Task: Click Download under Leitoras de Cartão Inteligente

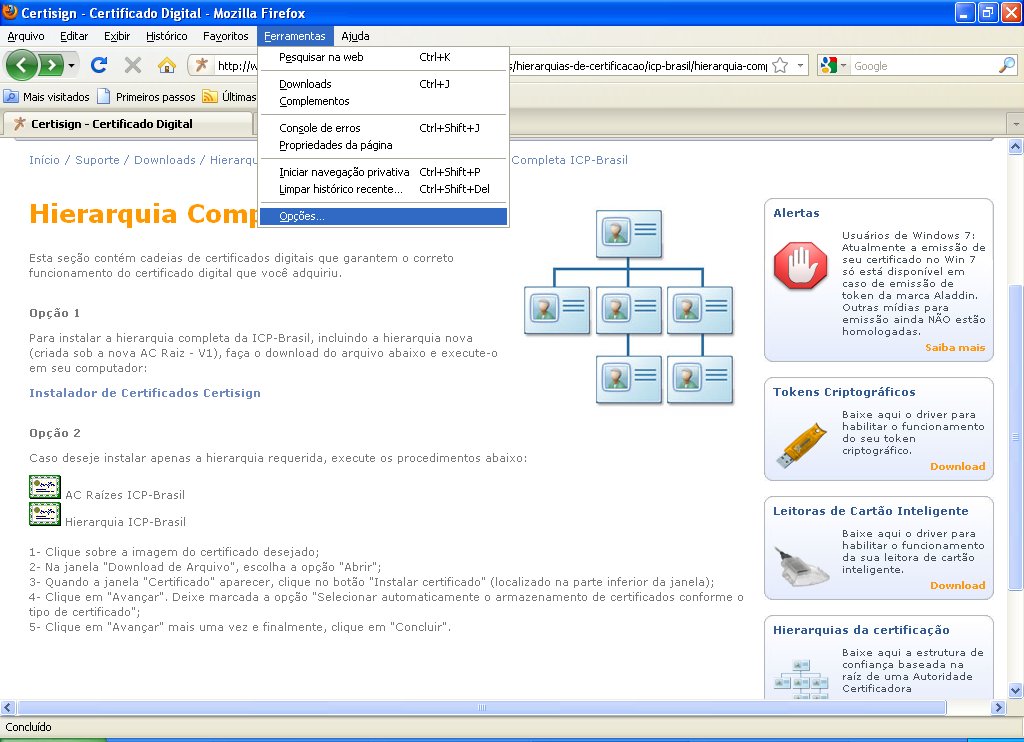Action: [x=957, y=585]
